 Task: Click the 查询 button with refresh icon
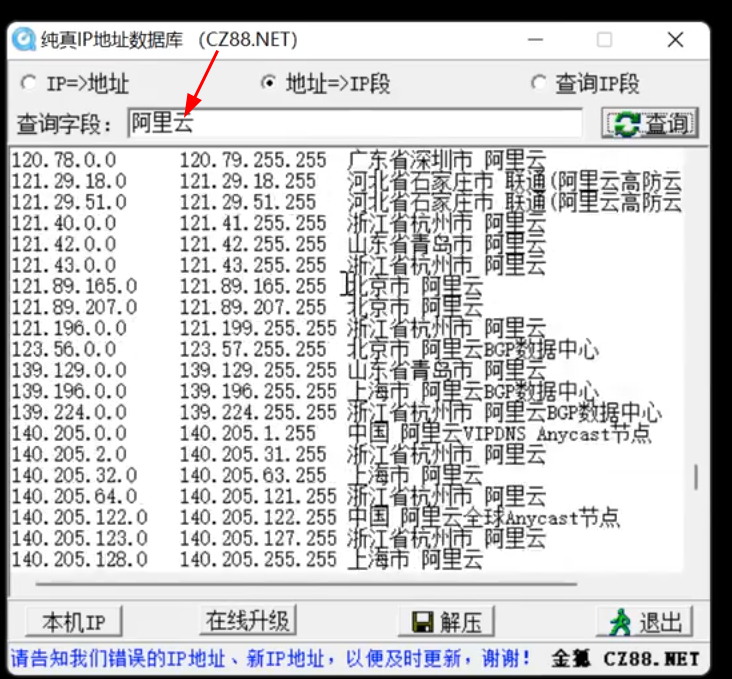[650, 123]
